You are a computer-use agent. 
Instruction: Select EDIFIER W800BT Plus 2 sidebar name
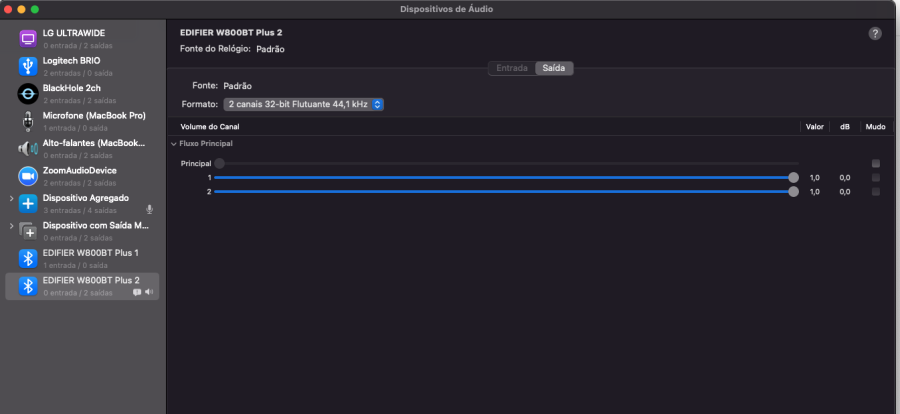(91, 281)
